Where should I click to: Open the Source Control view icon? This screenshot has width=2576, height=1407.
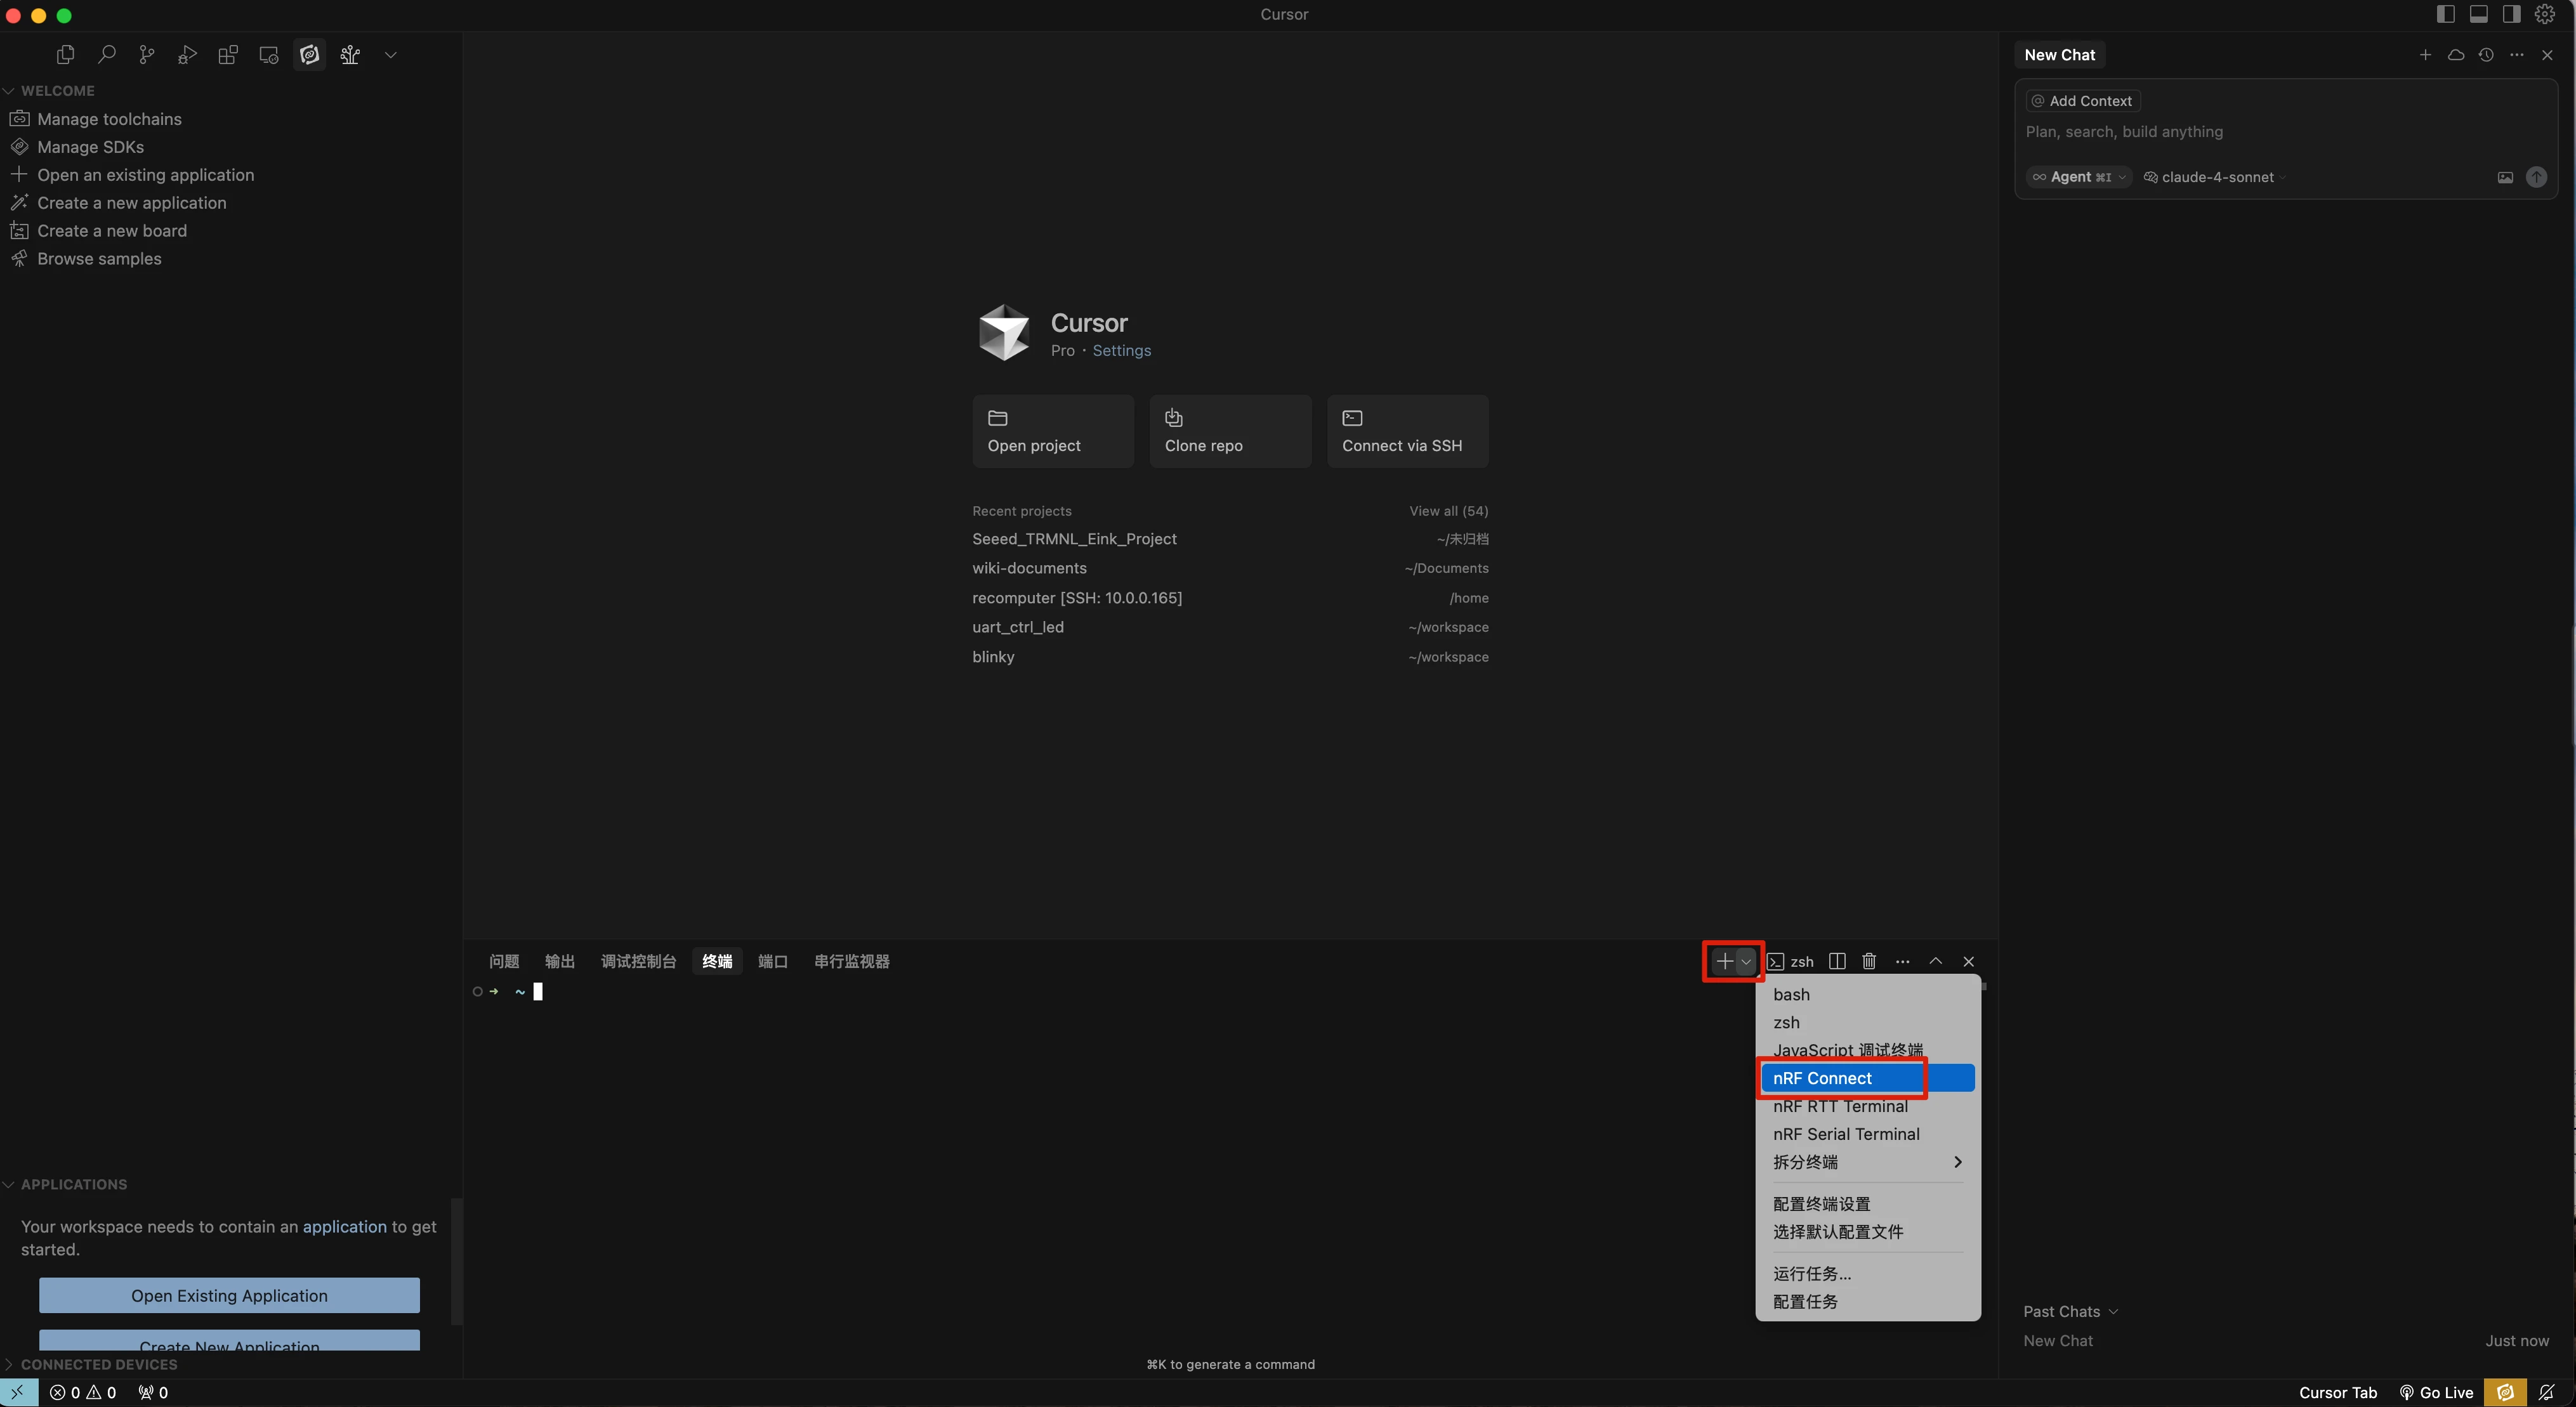[147, 55]
